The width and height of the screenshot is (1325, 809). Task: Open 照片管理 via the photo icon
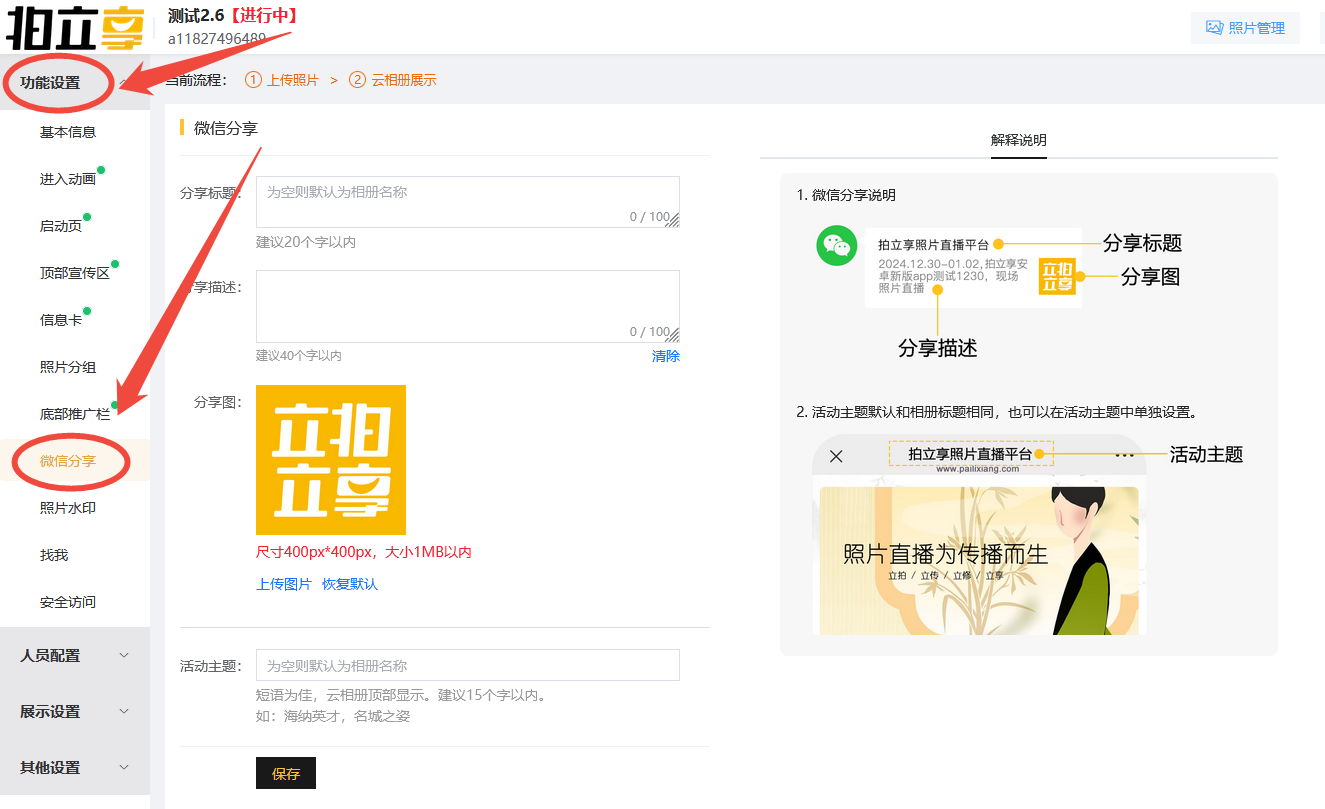click(x=1244, y=27)
